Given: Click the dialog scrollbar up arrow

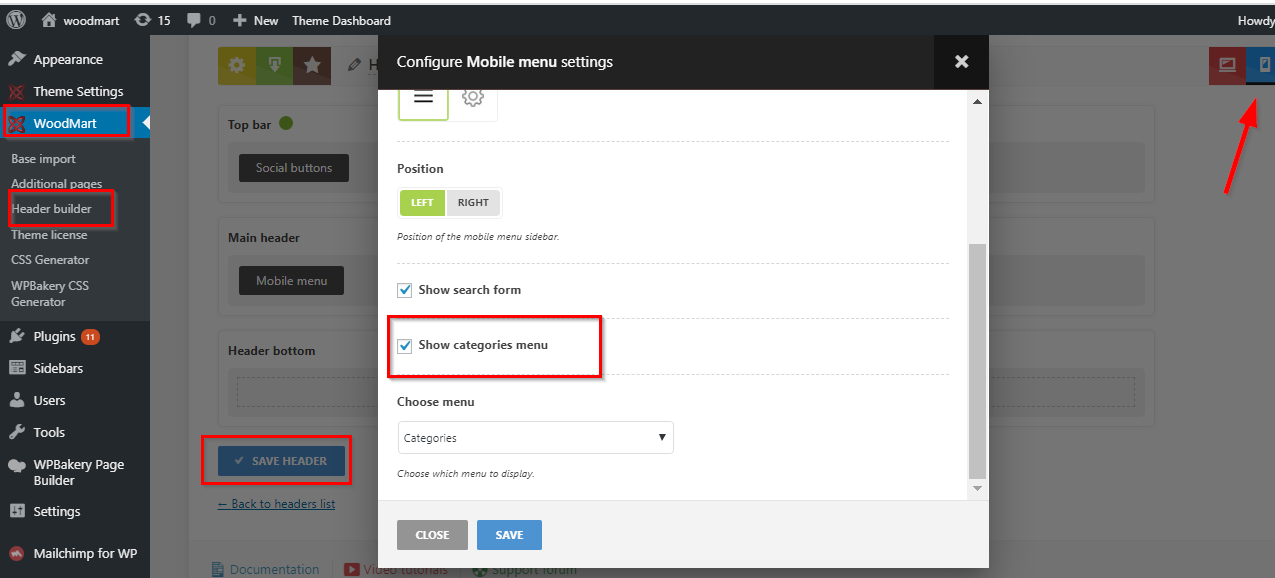Looking at the screenshot, I should (977, 102).
